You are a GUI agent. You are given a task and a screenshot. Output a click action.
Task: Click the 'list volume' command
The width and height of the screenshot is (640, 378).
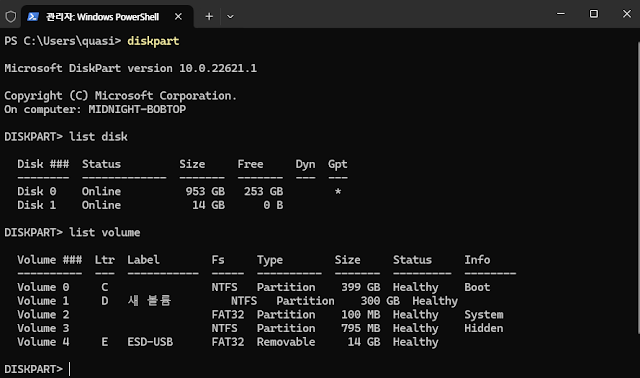click(104, 233)
